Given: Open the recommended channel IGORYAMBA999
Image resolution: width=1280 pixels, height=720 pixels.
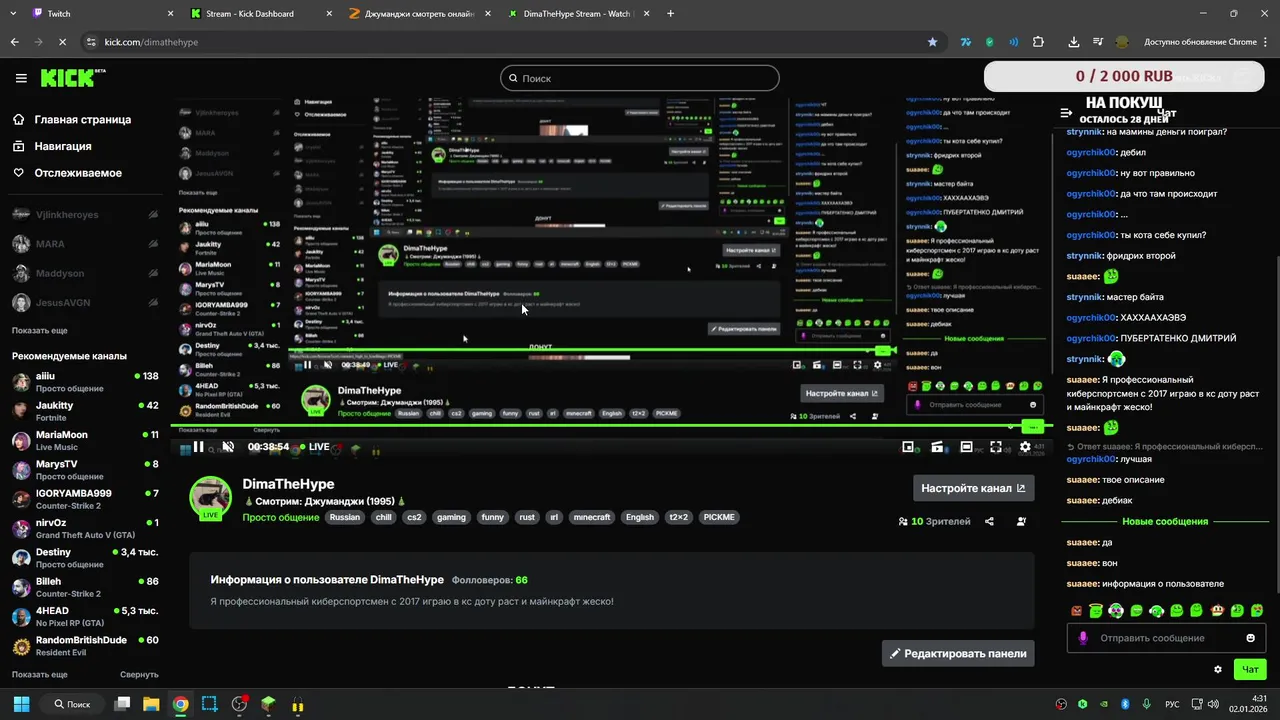Looking at the screenshot, I should 85,499.
